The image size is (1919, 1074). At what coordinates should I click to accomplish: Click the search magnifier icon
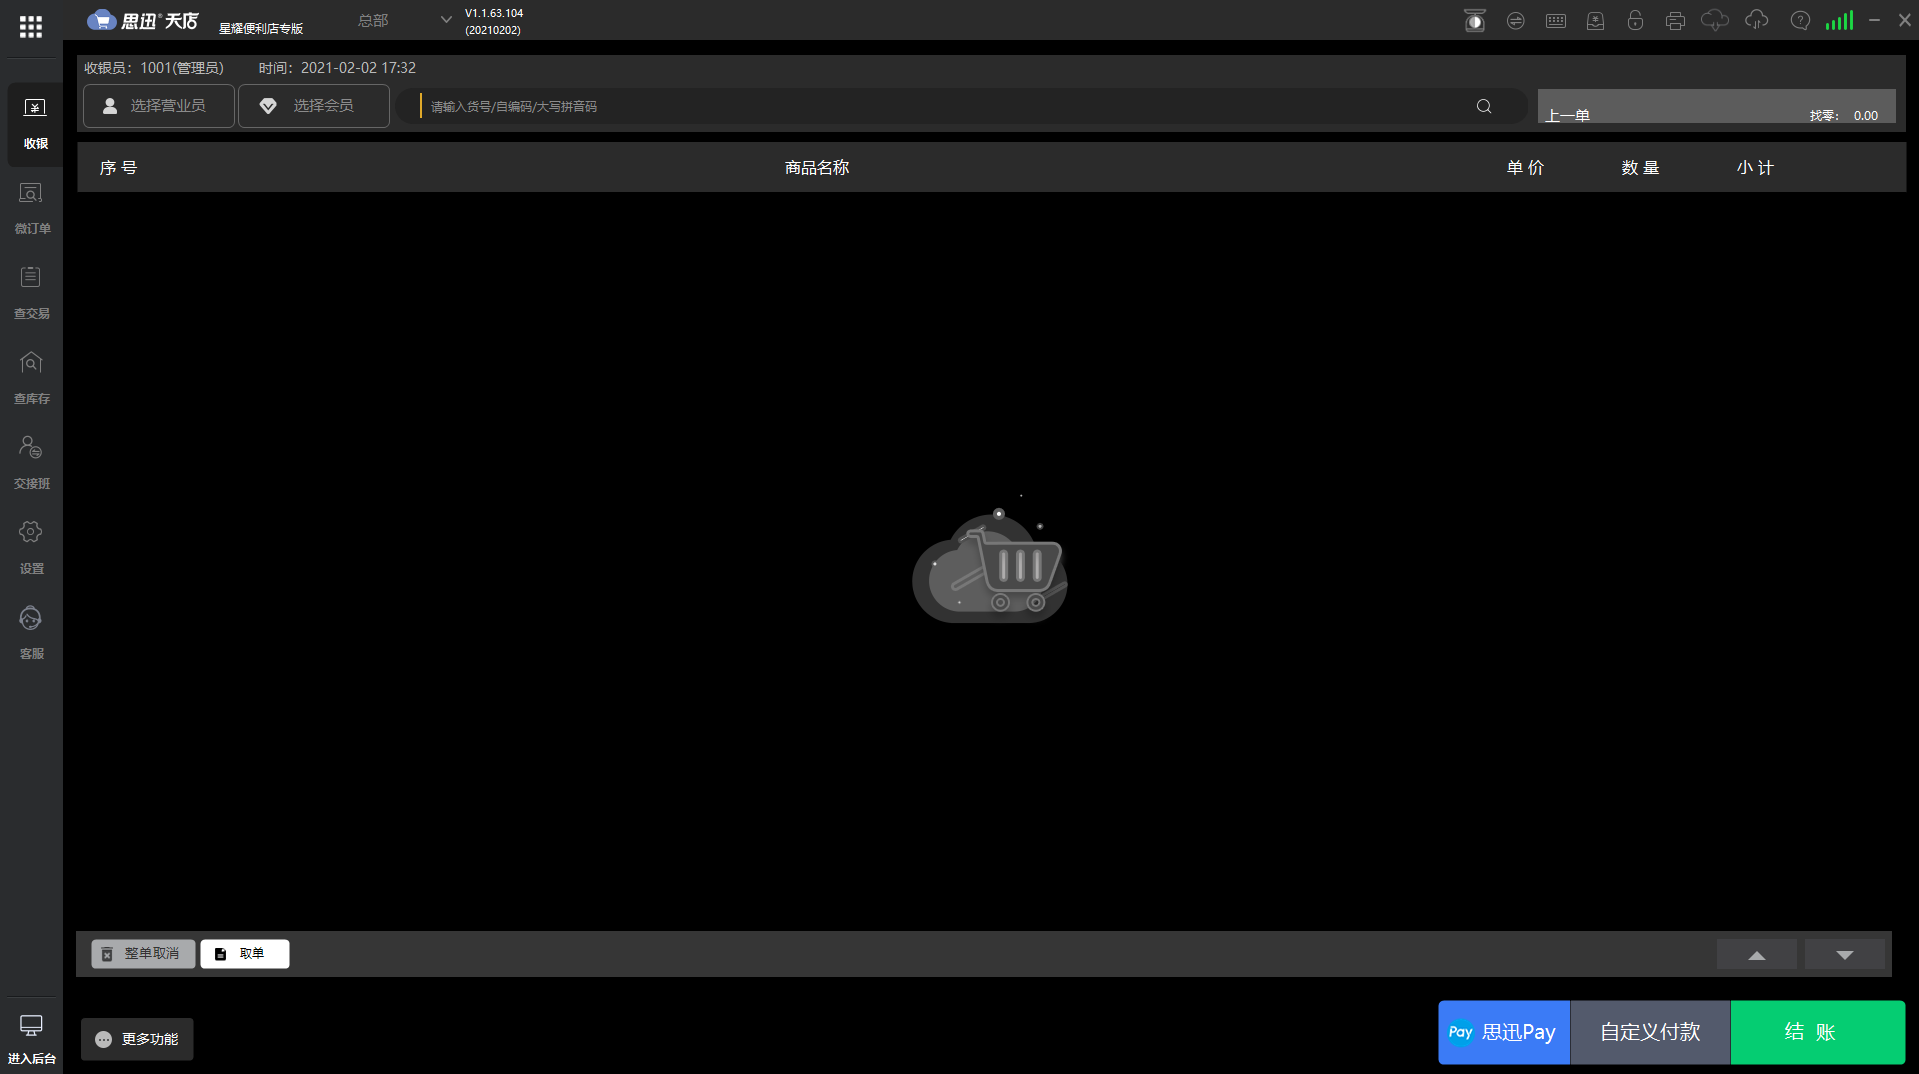coord(1484,106)
